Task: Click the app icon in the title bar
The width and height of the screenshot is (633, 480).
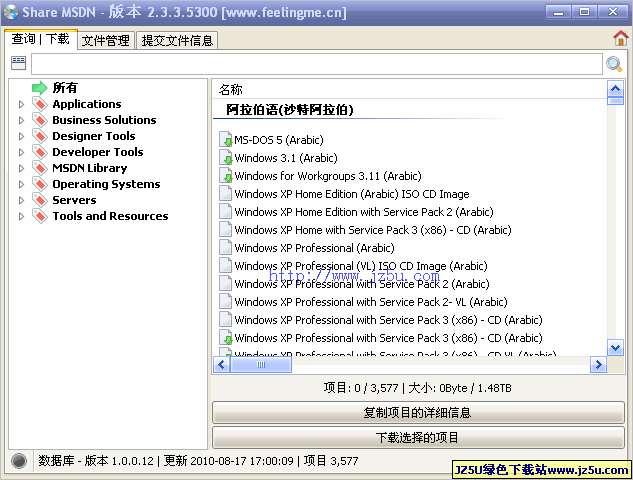Action: 11,12
